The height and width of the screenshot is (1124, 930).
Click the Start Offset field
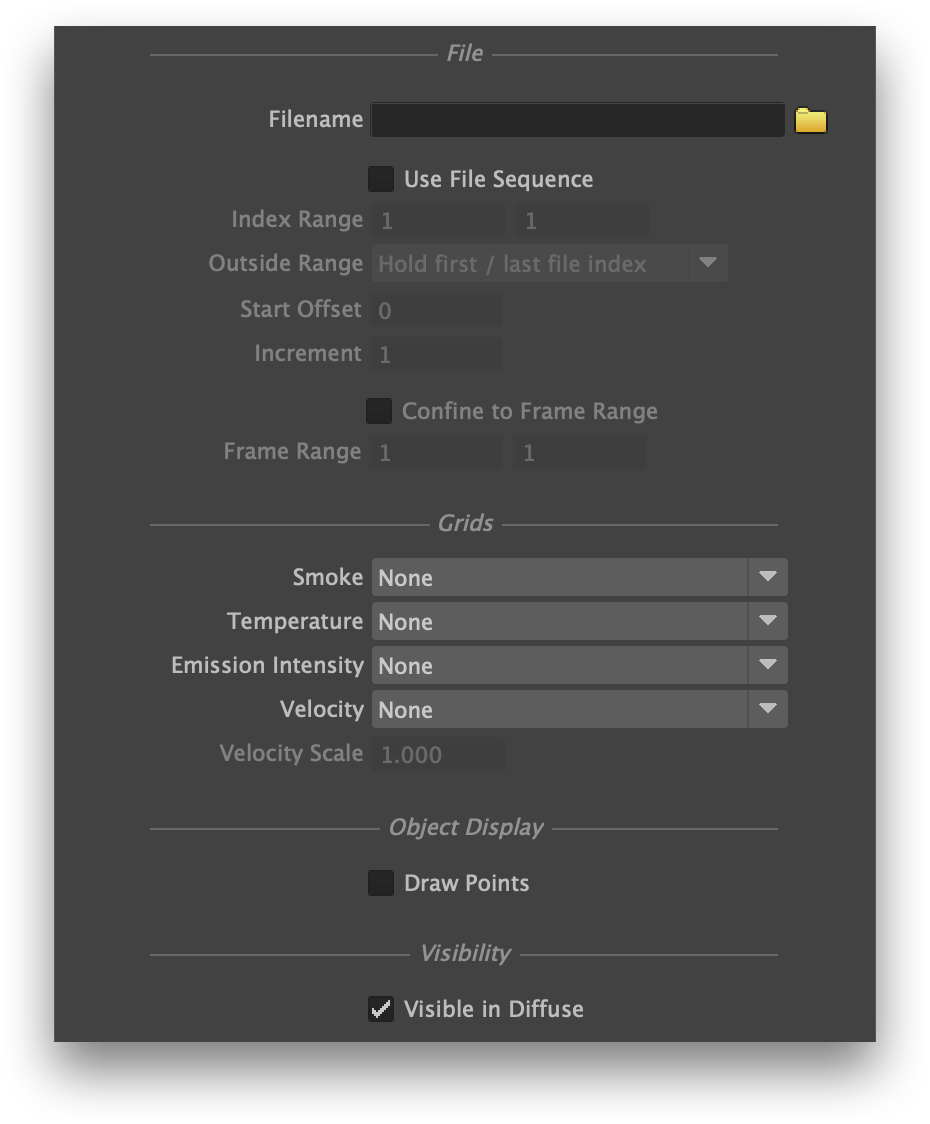click(437, 310)
